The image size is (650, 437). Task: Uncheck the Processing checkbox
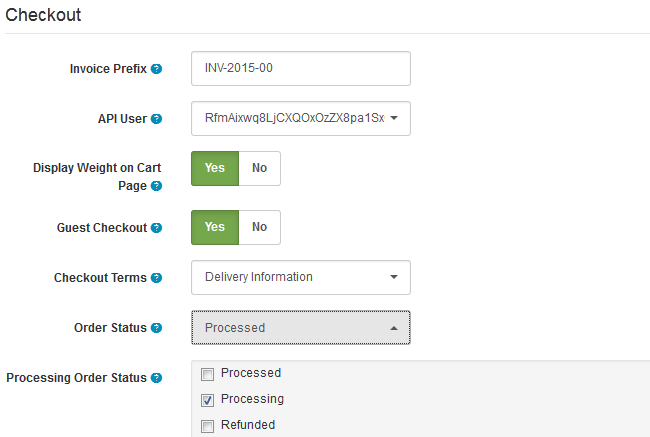click(208, 400)
